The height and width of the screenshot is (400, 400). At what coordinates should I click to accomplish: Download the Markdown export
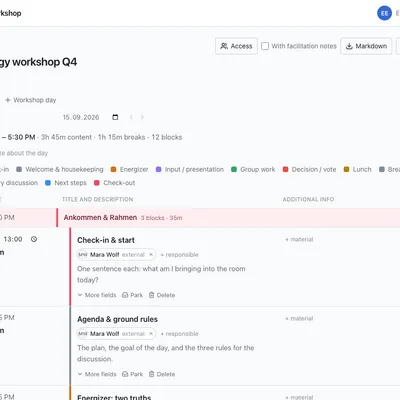(366, 46)
